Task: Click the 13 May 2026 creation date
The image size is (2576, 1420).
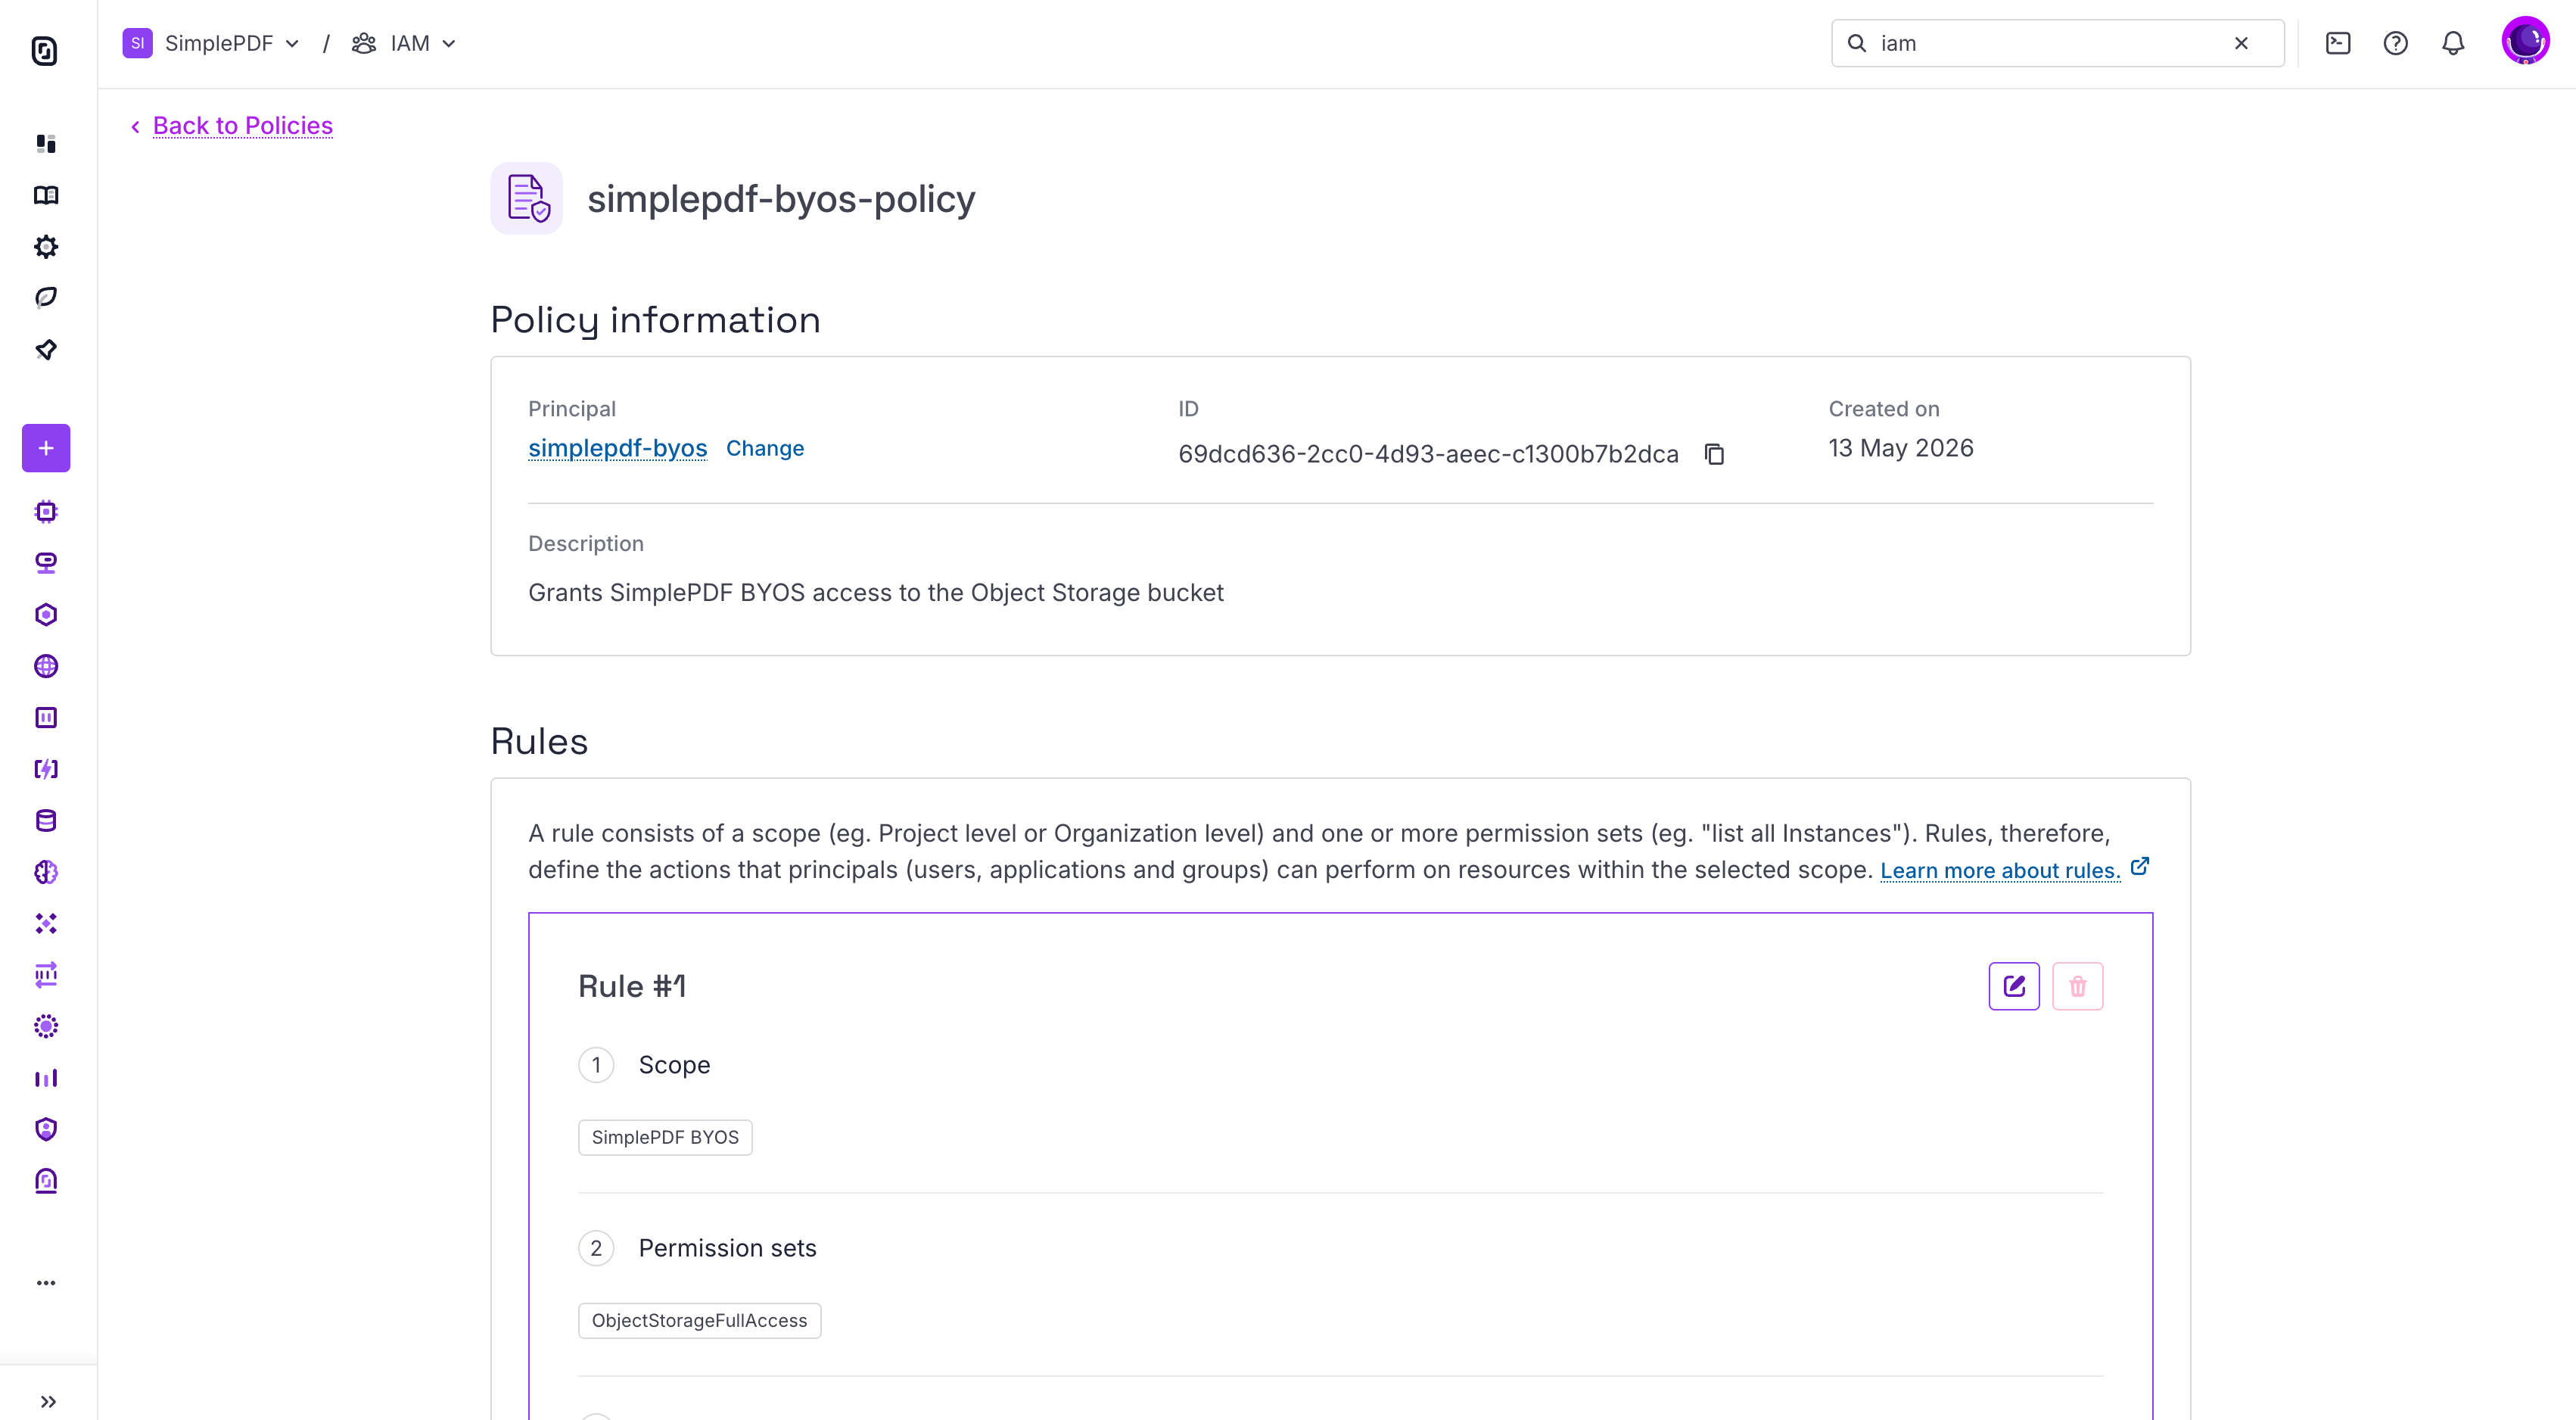Action: pyautogui.click(x=1901, y=448)
